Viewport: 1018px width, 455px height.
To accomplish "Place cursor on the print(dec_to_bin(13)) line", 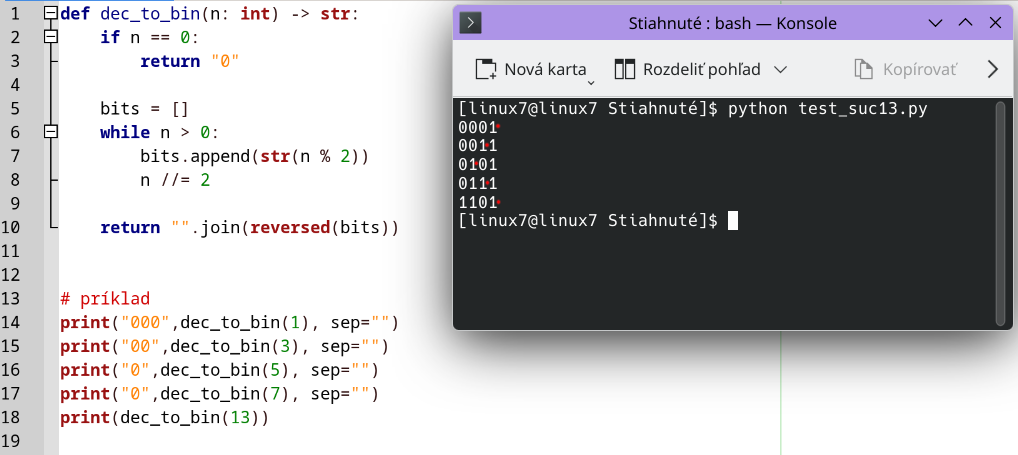I will point(164,417).
